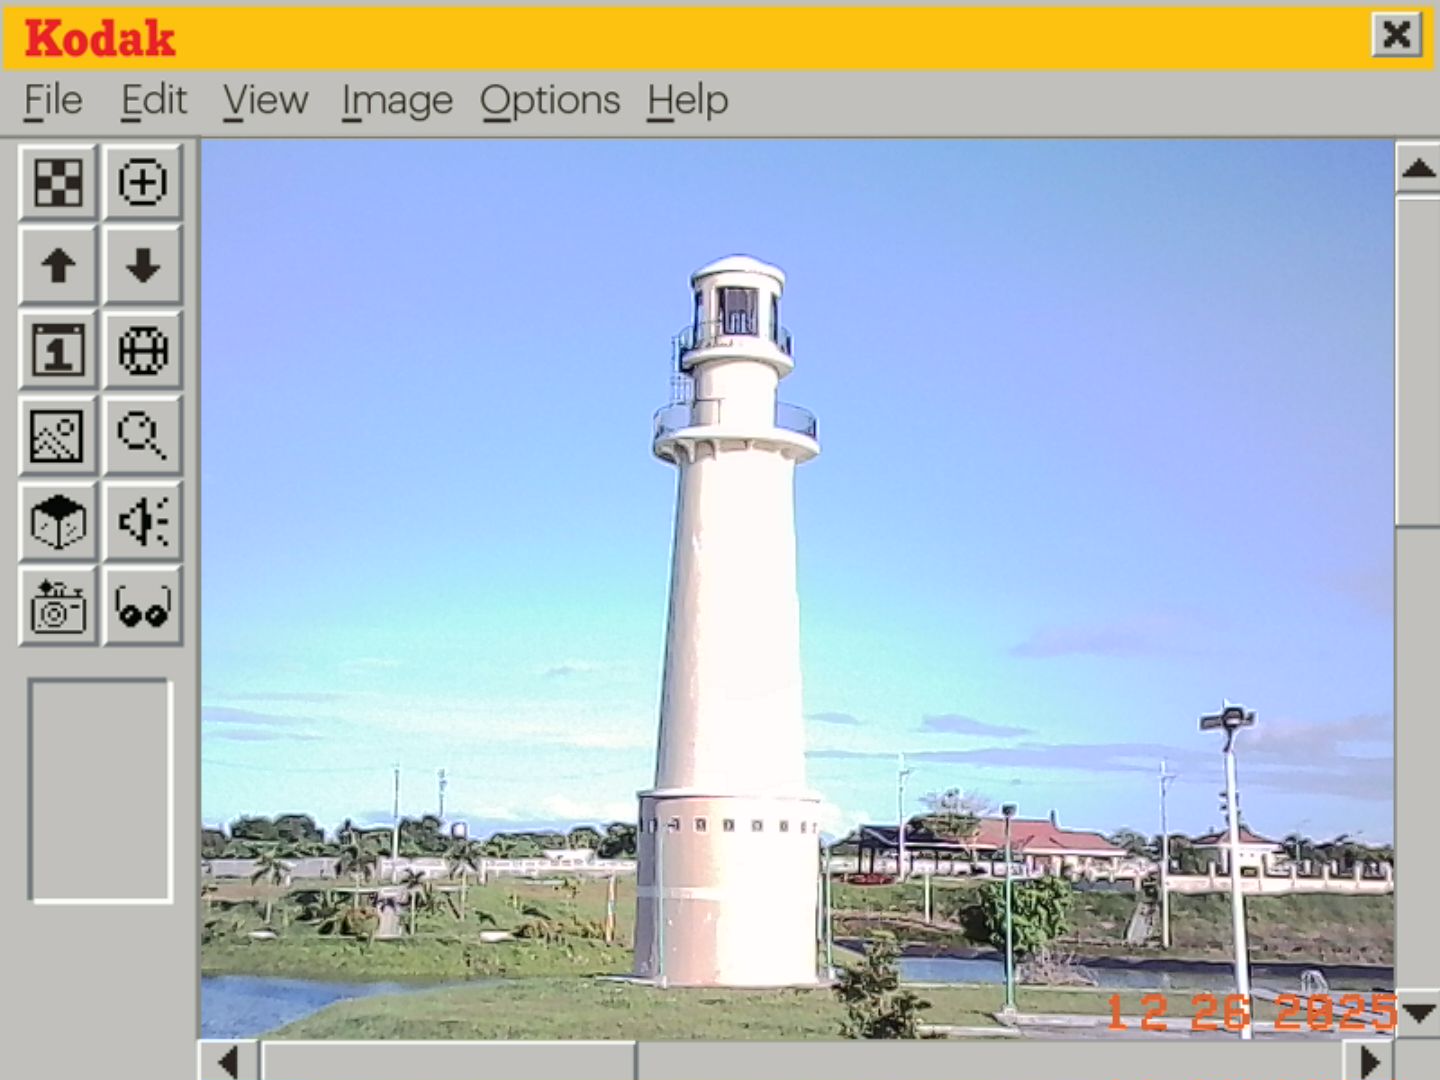This screenshot has height=1080, width=1440.
Task: Open the Image menu
Action: pyautogui.click(x=397, y=101)
